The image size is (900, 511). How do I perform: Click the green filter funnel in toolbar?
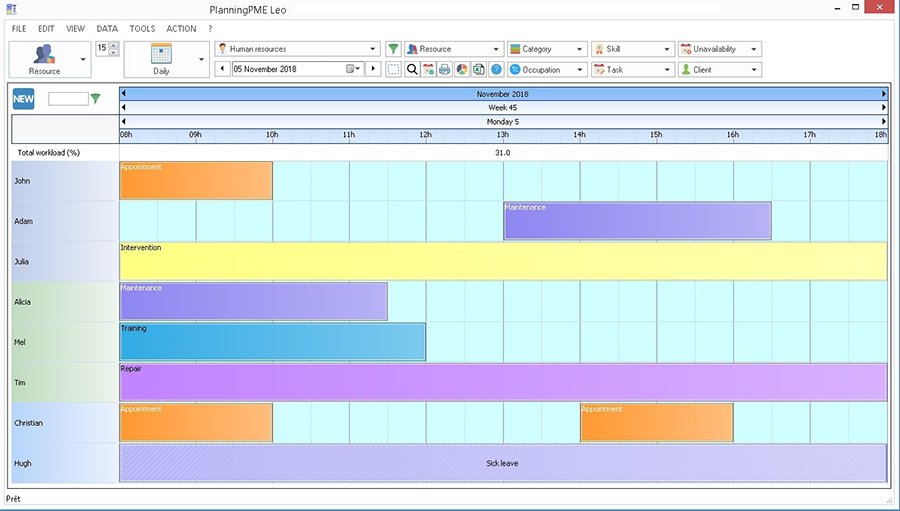(393, 49)
